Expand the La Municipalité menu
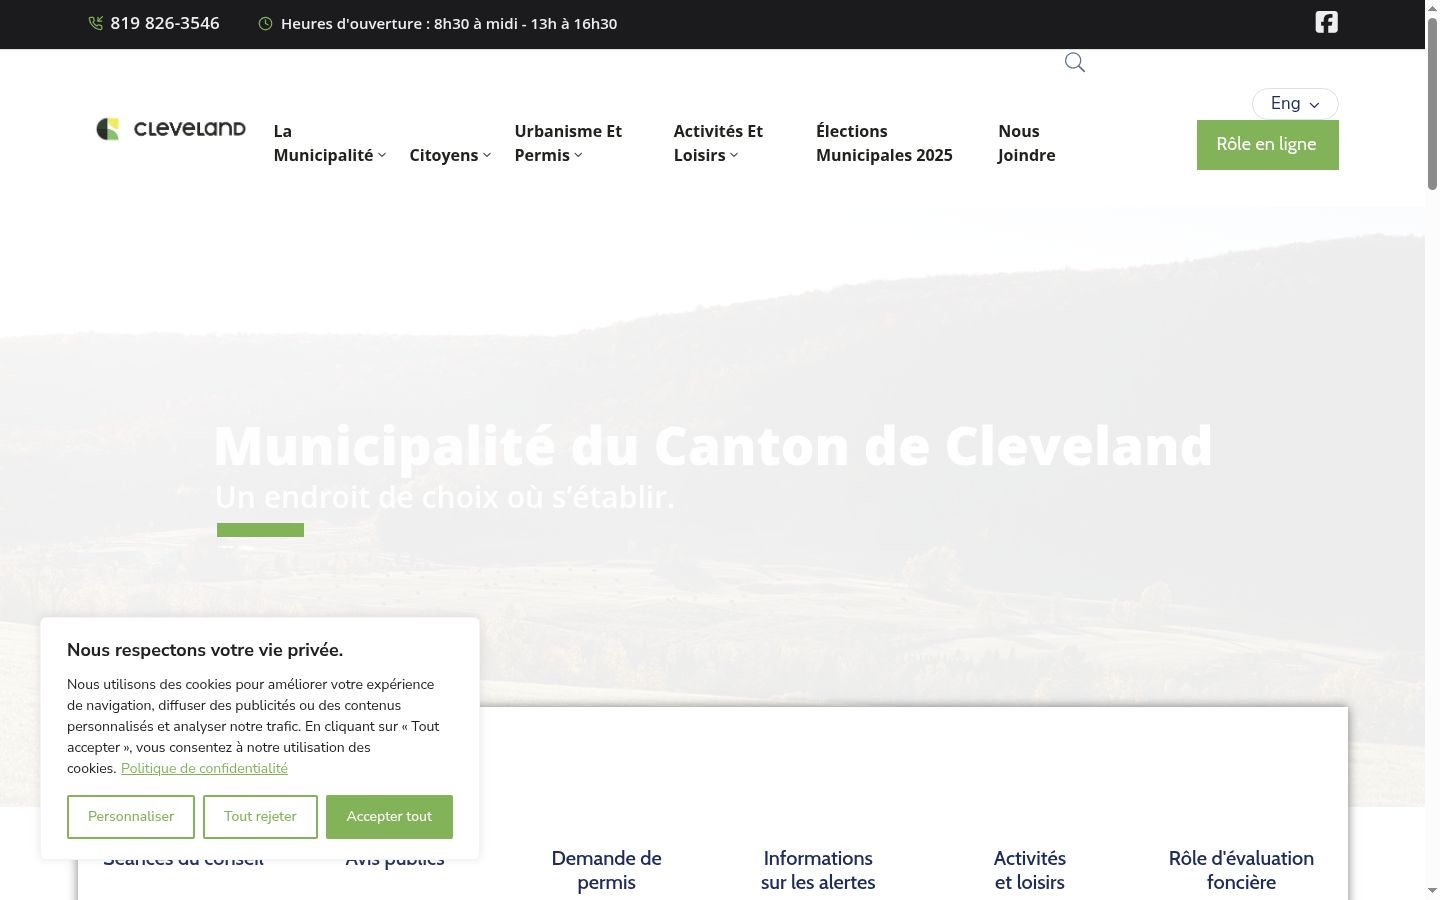The image size is (1440, 900). (330, 143)
